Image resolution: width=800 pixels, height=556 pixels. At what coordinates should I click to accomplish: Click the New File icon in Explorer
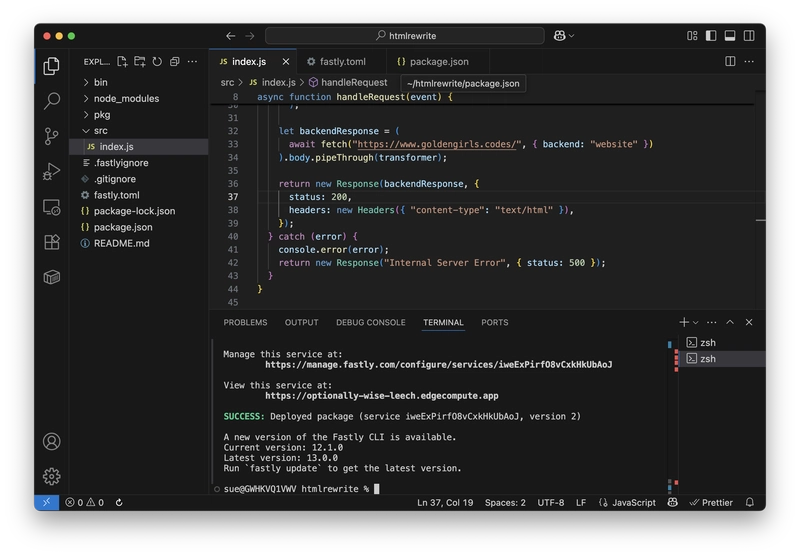[121, 62]
